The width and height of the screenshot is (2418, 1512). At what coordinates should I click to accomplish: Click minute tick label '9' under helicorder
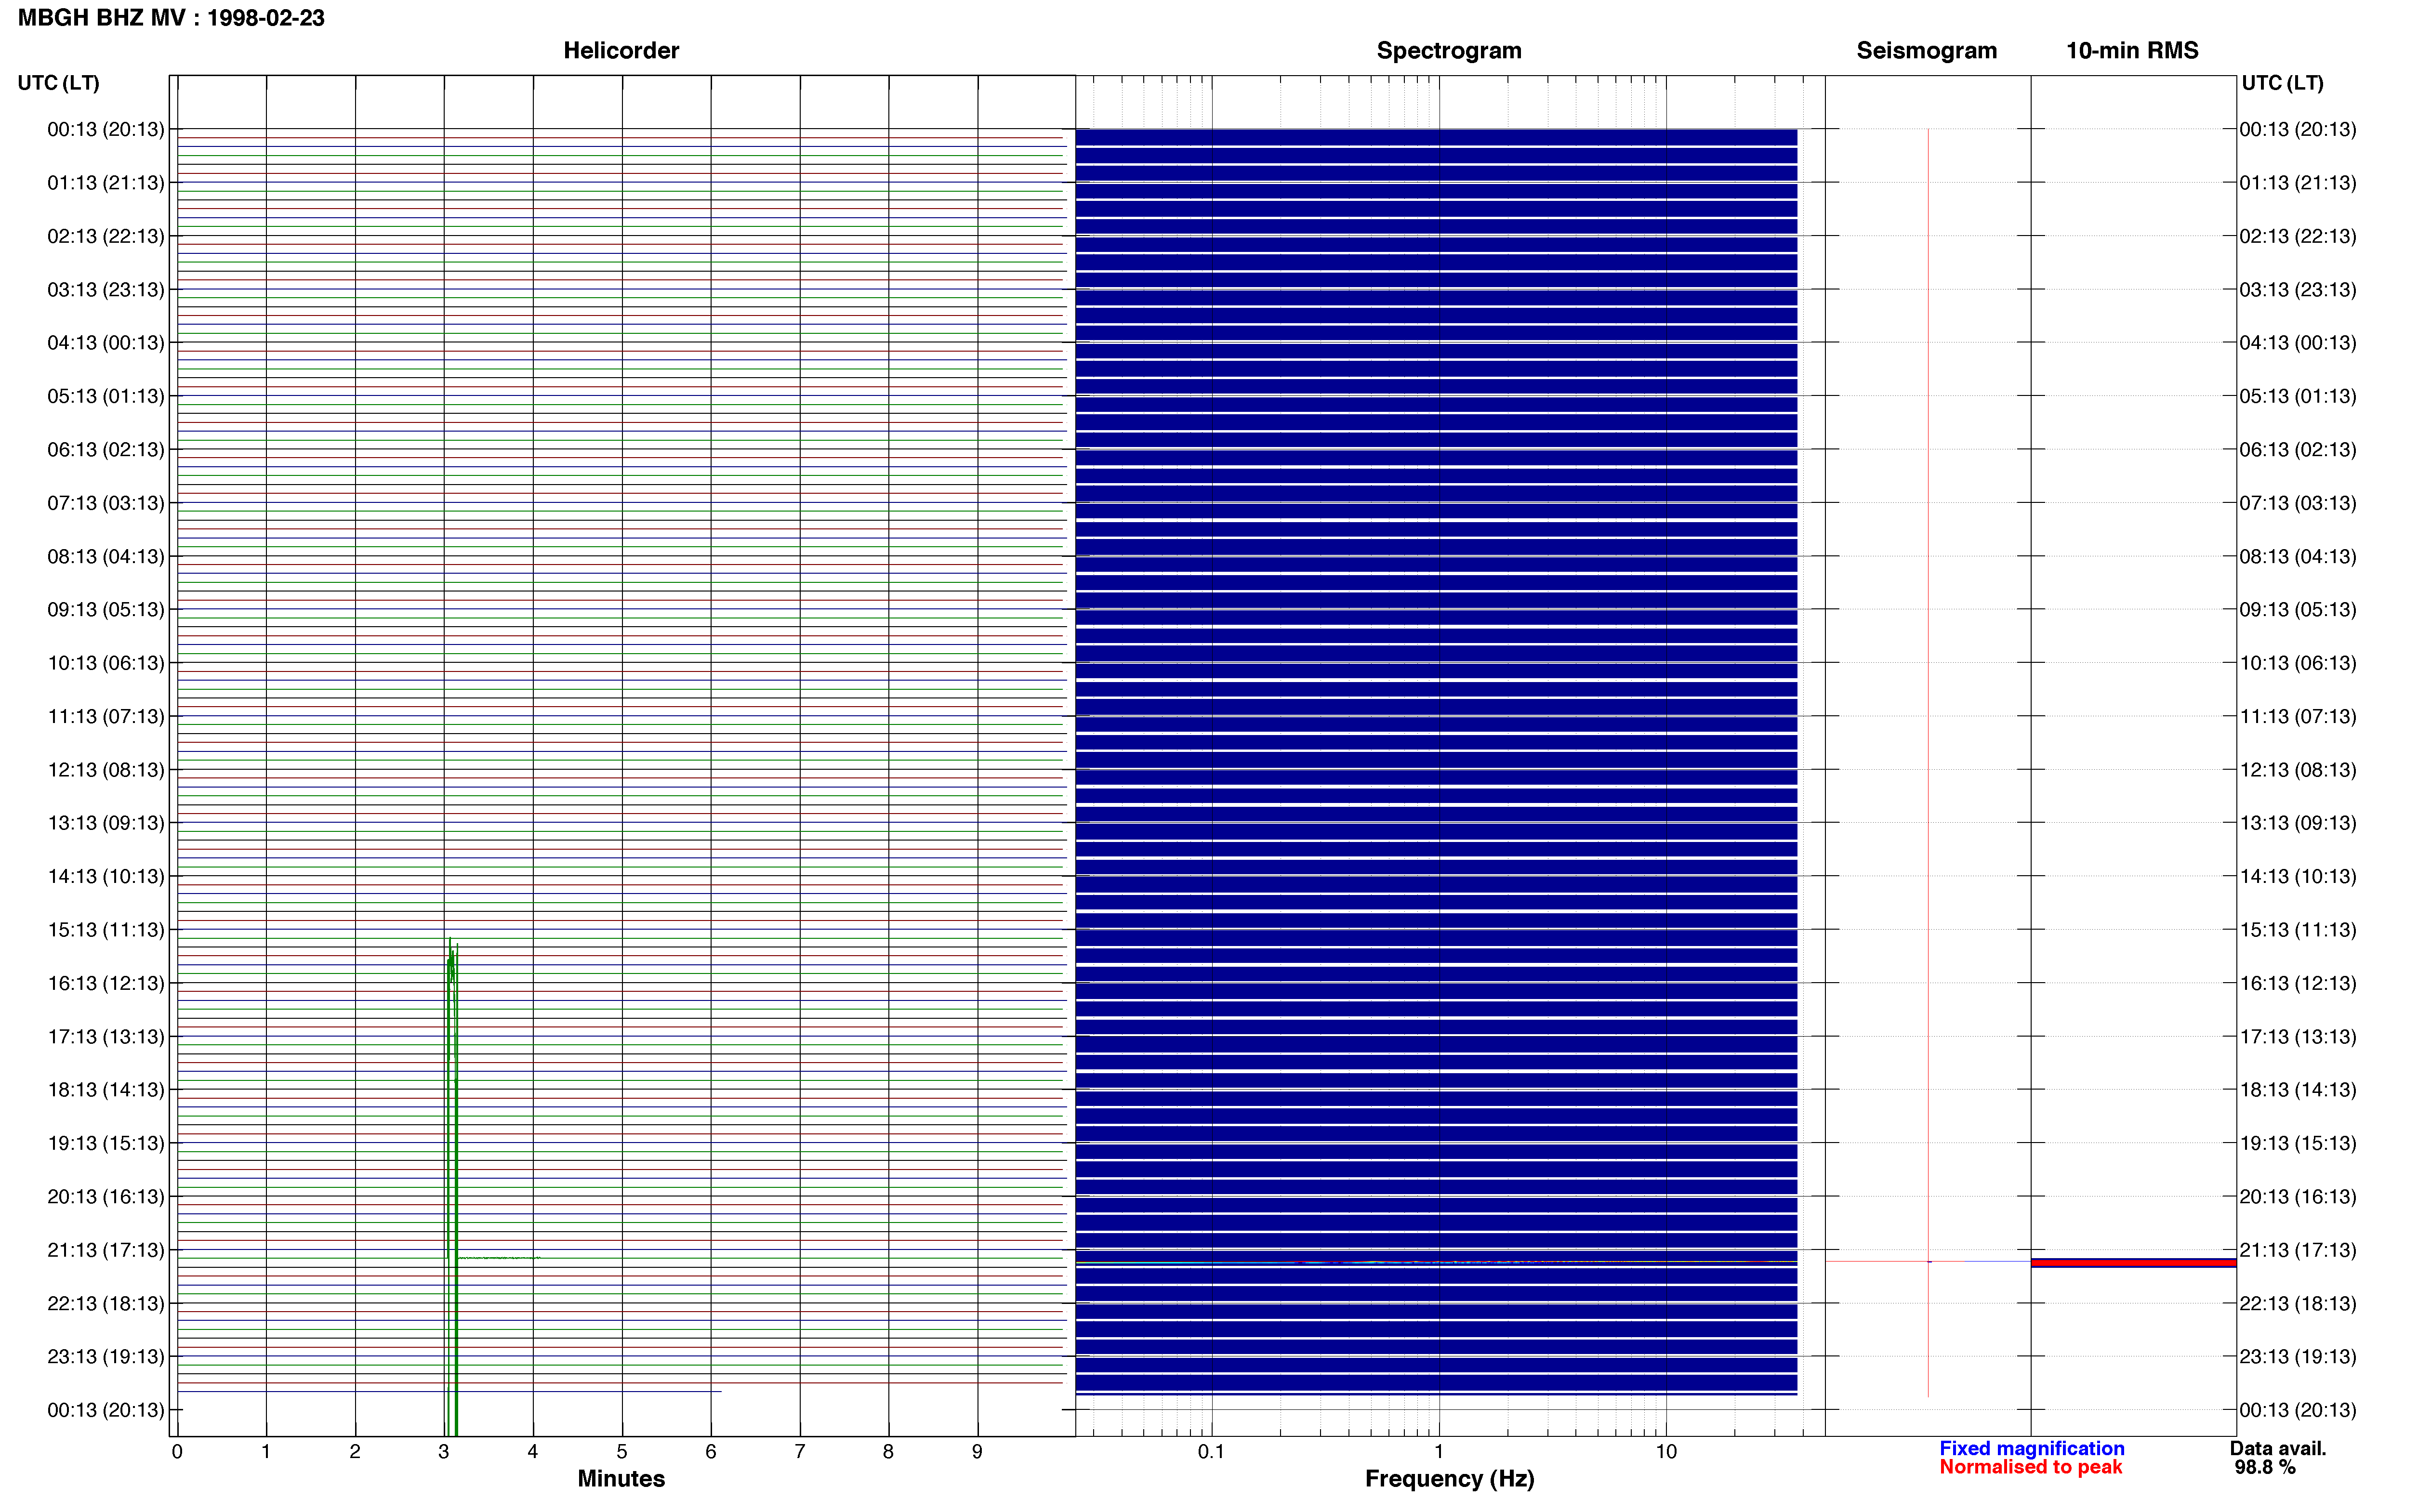click(977, 1452)
